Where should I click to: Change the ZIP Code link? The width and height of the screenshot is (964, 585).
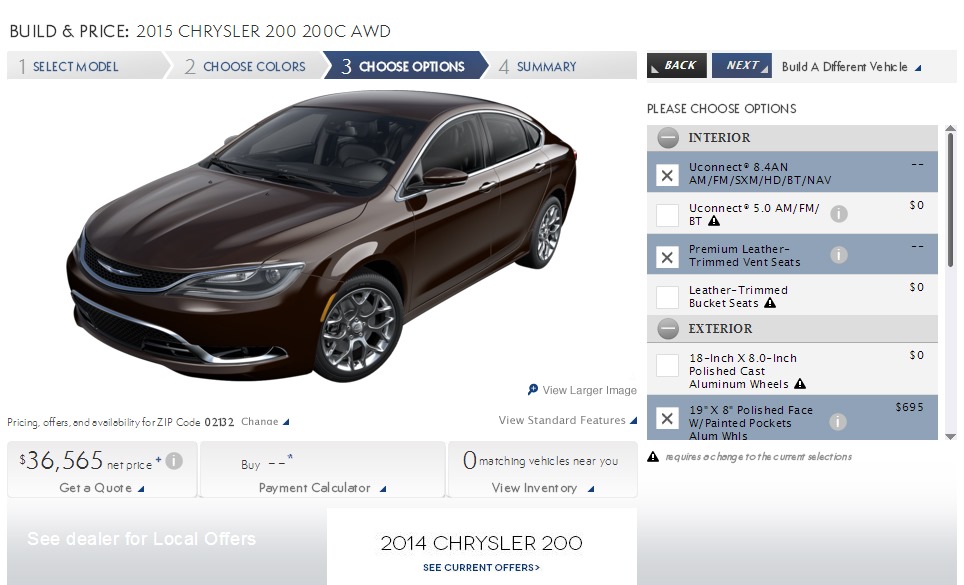(x=265, y=422)
